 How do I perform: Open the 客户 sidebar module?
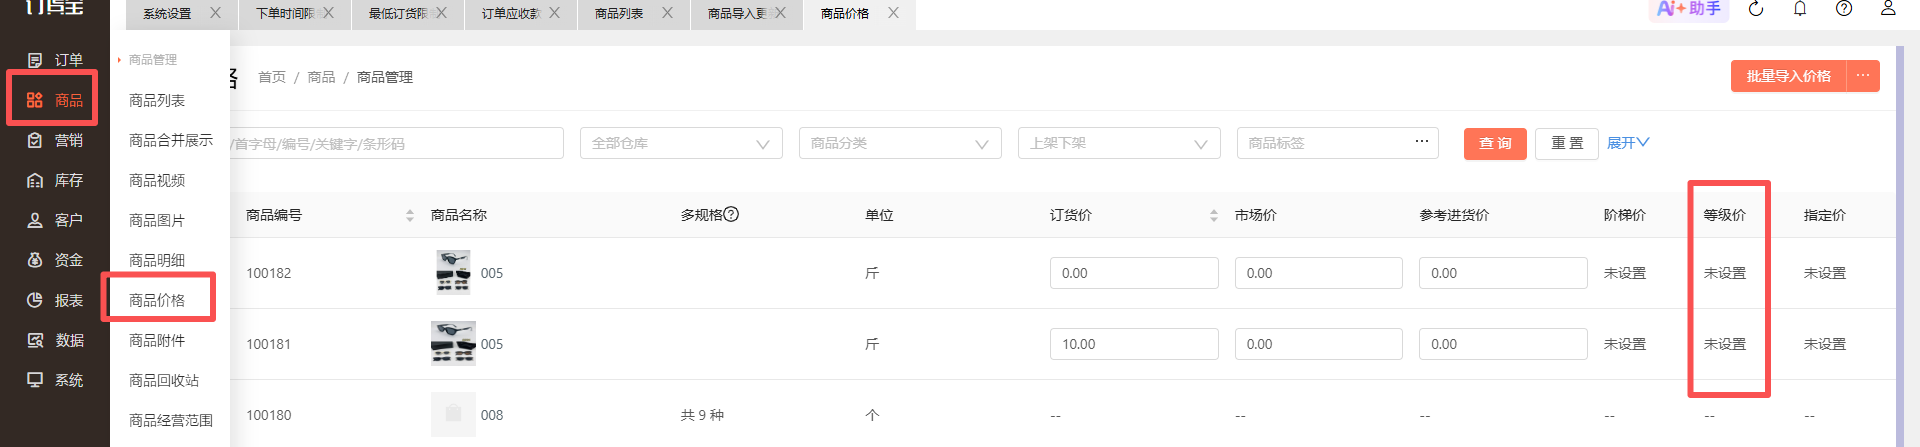click(x=55, y=220)
